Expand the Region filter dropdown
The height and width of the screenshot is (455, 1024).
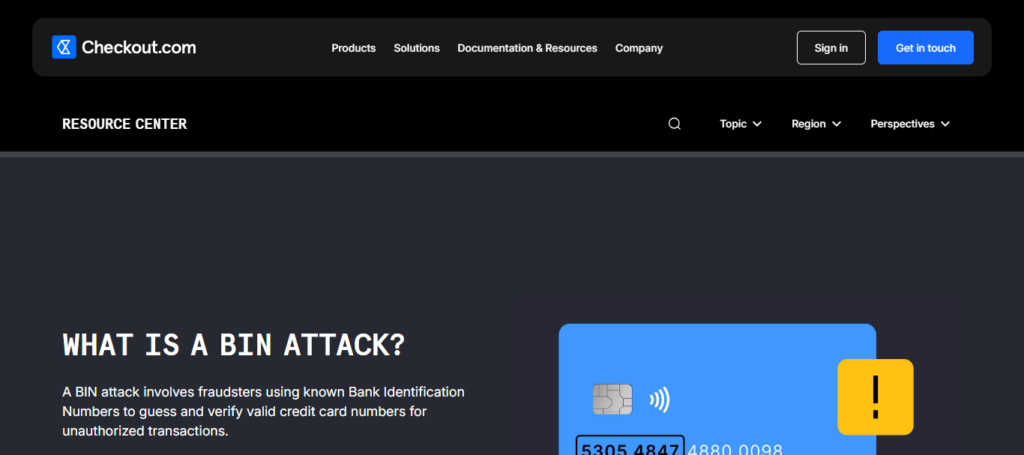click(x=816, y=123)
